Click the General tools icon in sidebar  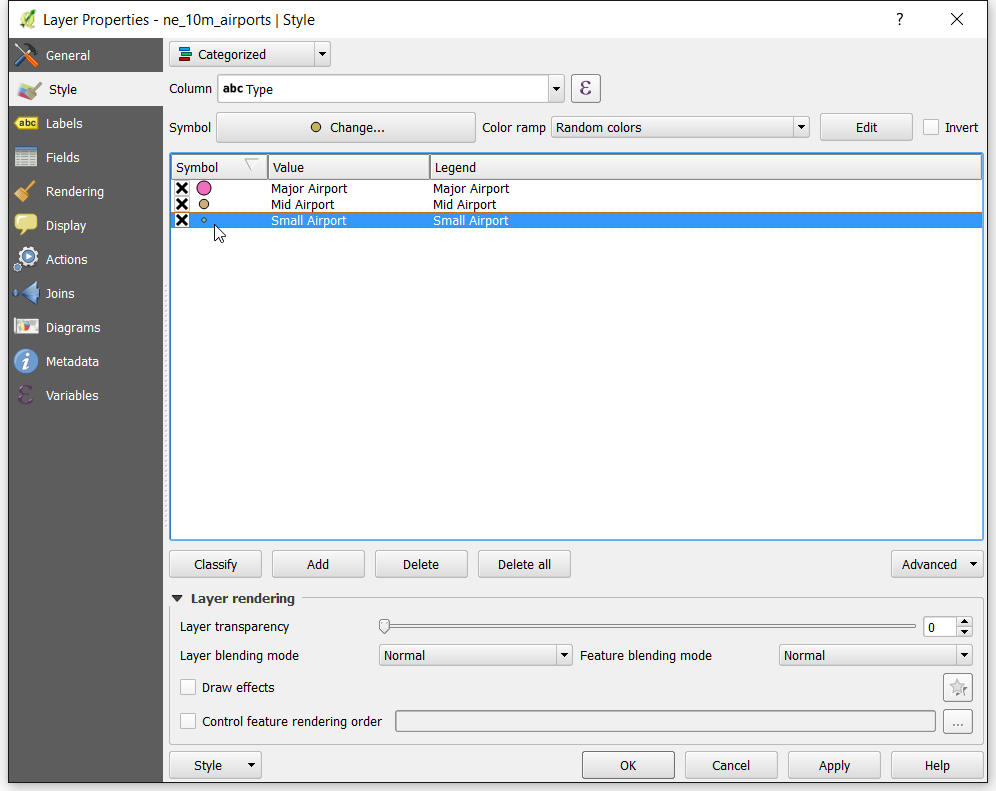point(26,55)
